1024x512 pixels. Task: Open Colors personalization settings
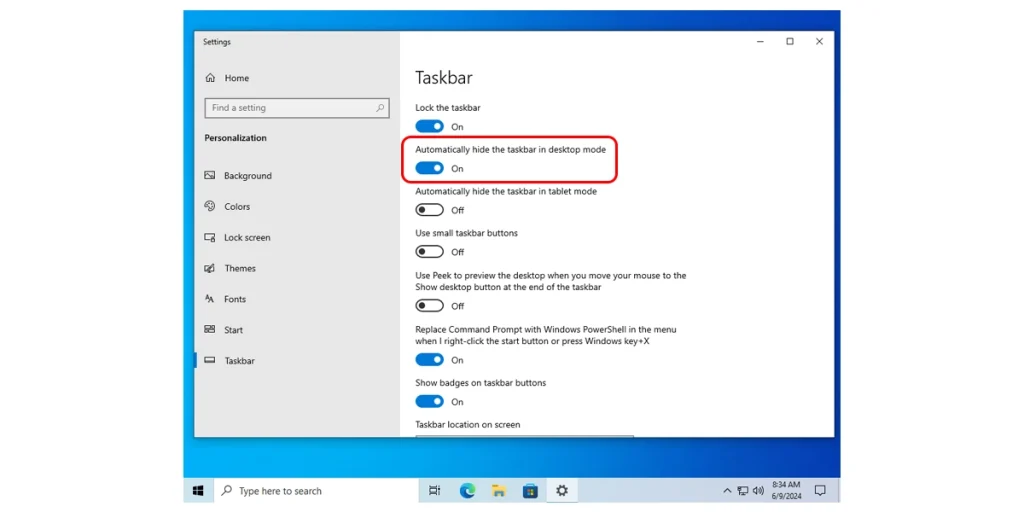[x=227, y=206]
